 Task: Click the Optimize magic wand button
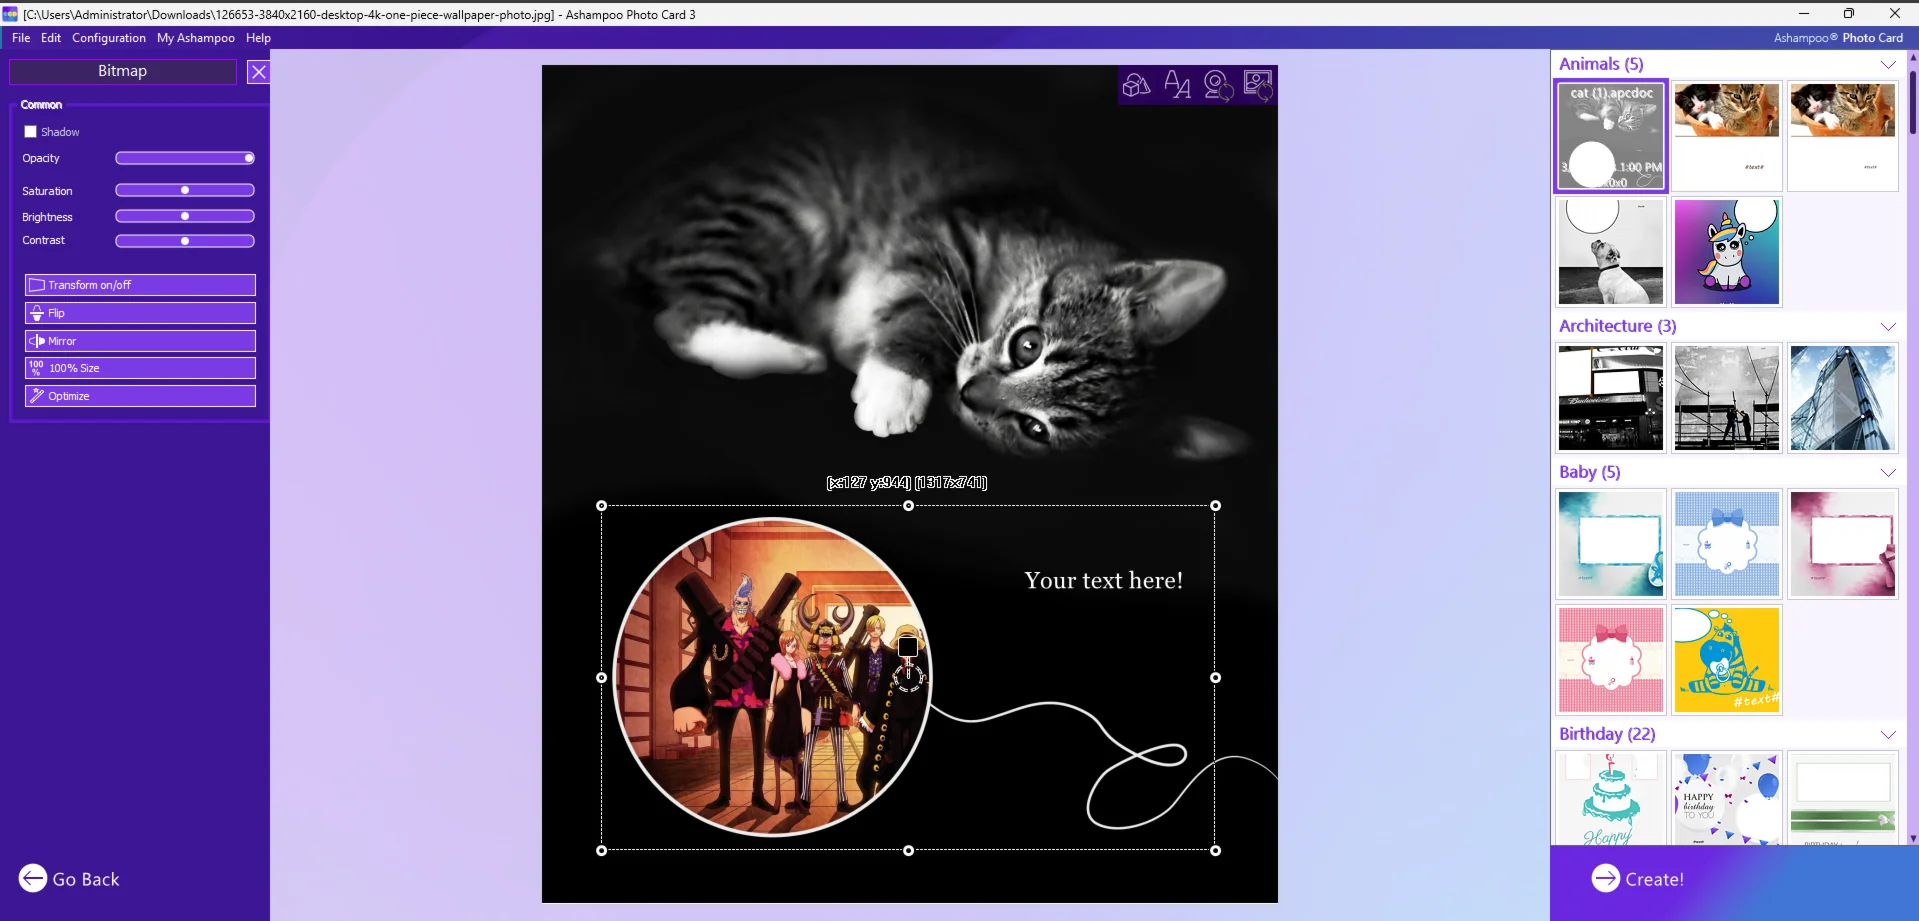click(140, 396)
